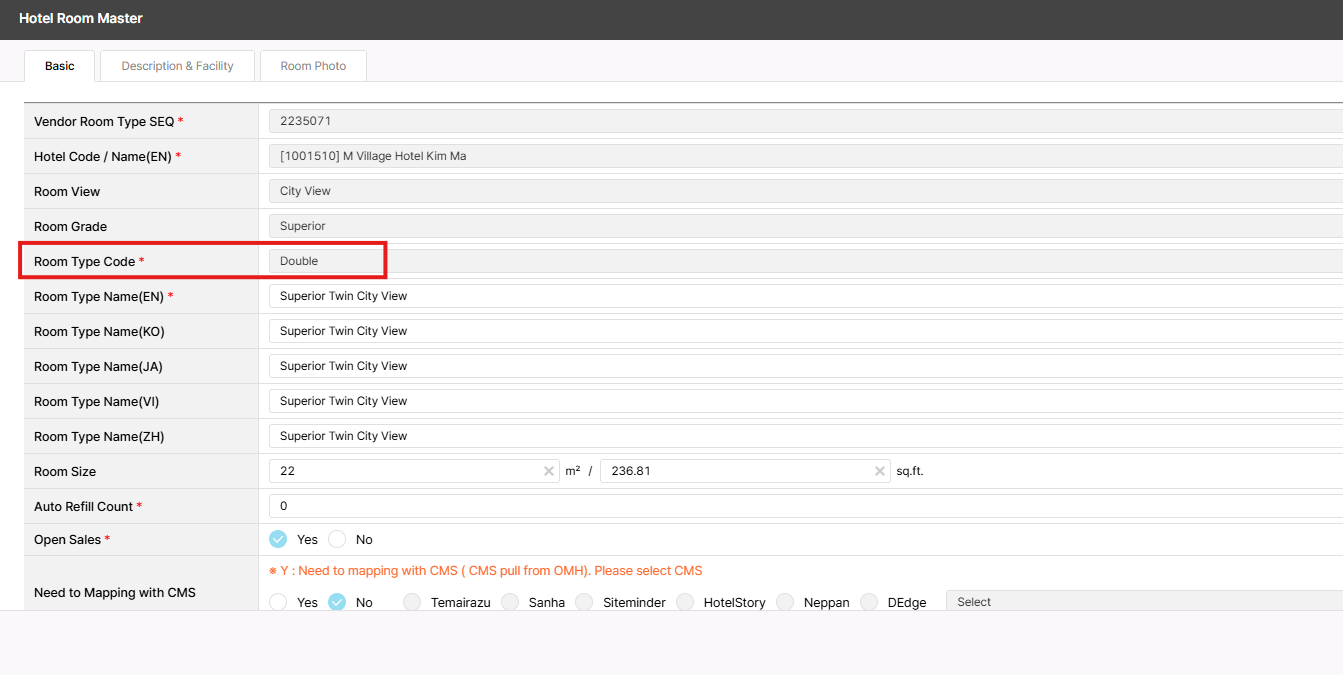The image size is (1343, 675).
Task: Select the Temairazu CMS option
Action: click(412, 602)
